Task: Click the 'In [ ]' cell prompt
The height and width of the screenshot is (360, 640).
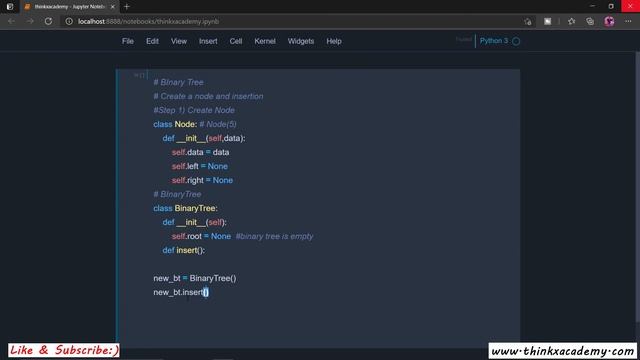Action: (139, 75)
